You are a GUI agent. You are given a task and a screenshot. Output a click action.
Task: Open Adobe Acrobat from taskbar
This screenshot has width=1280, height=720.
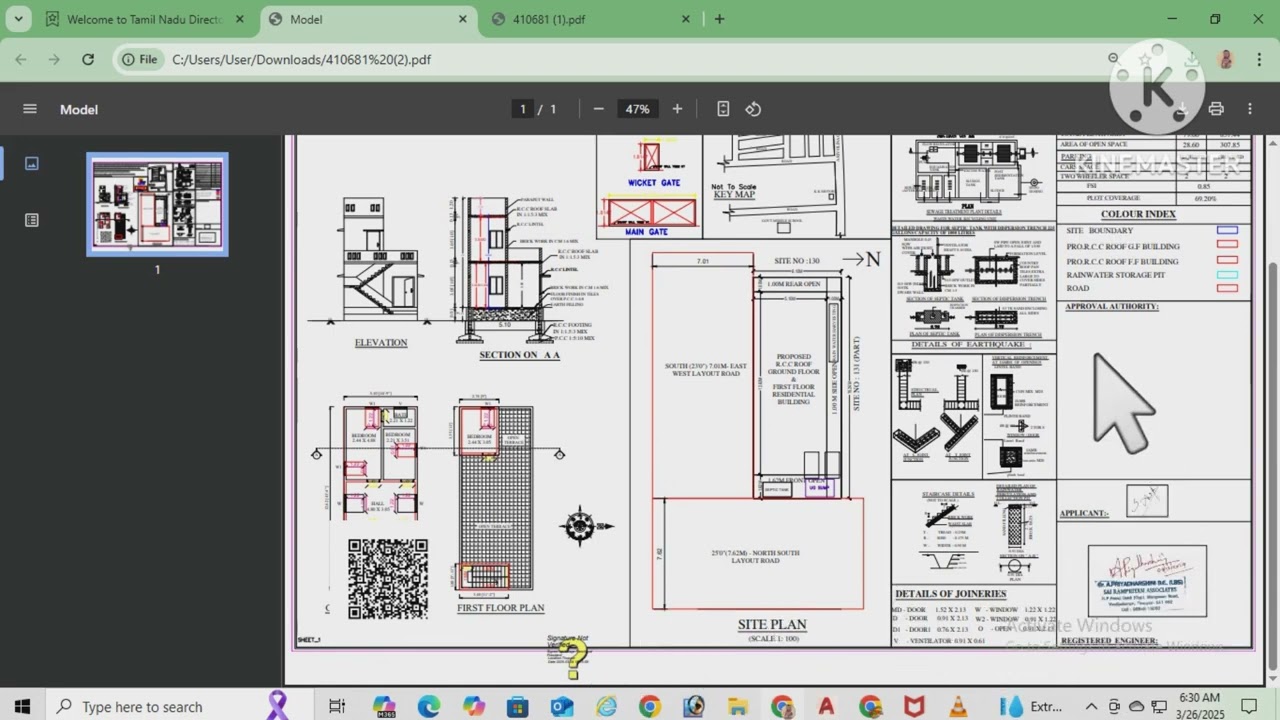point(826,706)
